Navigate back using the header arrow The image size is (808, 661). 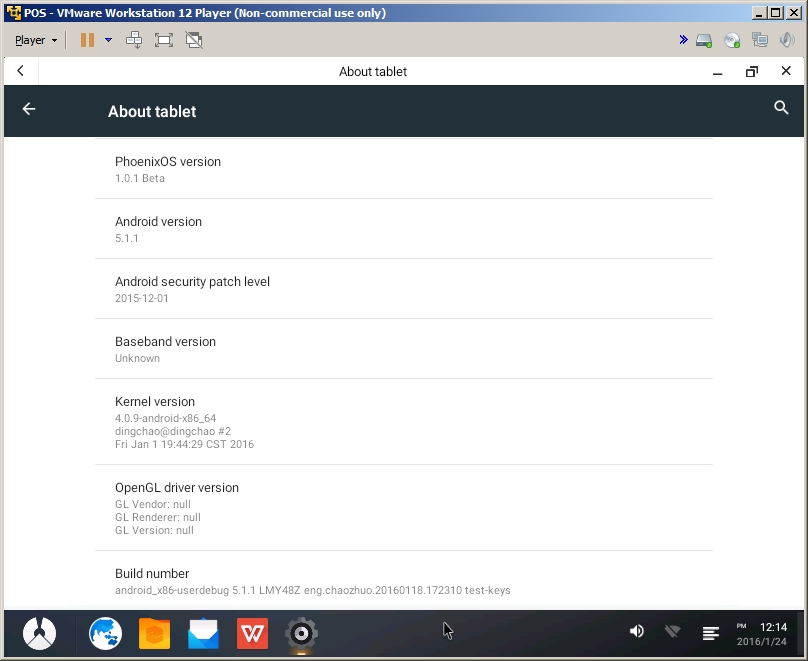pyautogui.click(x=29, y=109)
